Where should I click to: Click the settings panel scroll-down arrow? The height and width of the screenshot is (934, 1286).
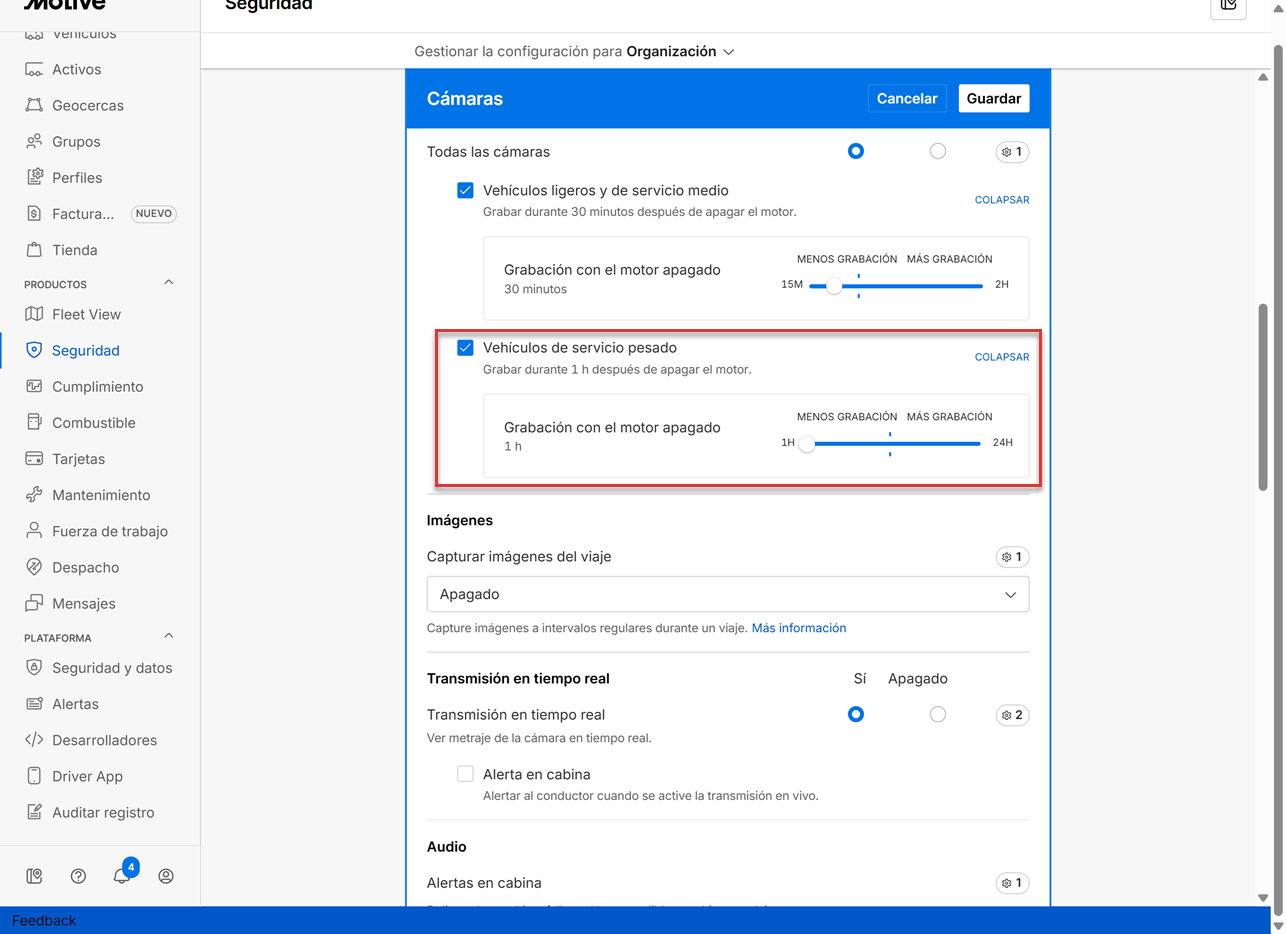1264,898
